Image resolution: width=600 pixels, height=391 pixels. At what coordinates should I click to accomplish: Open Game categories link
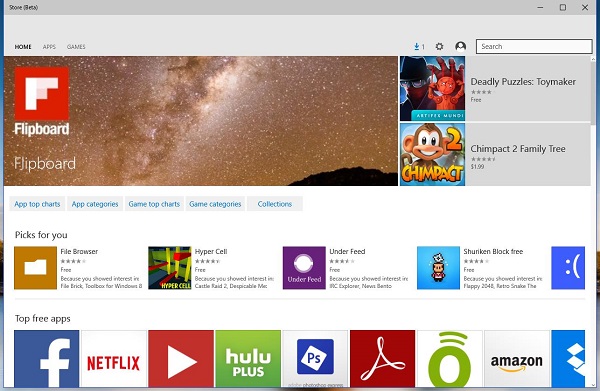(215, 204)
